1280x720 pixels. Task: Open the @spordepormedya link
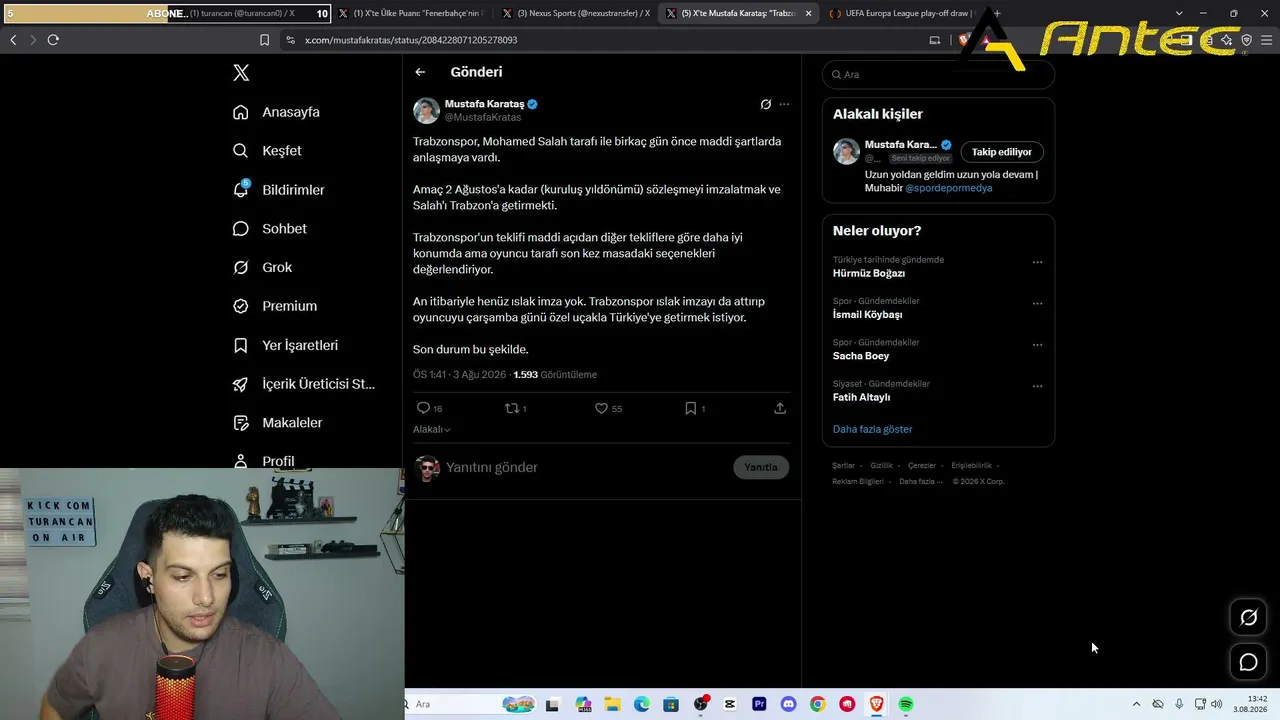(949, 188)
